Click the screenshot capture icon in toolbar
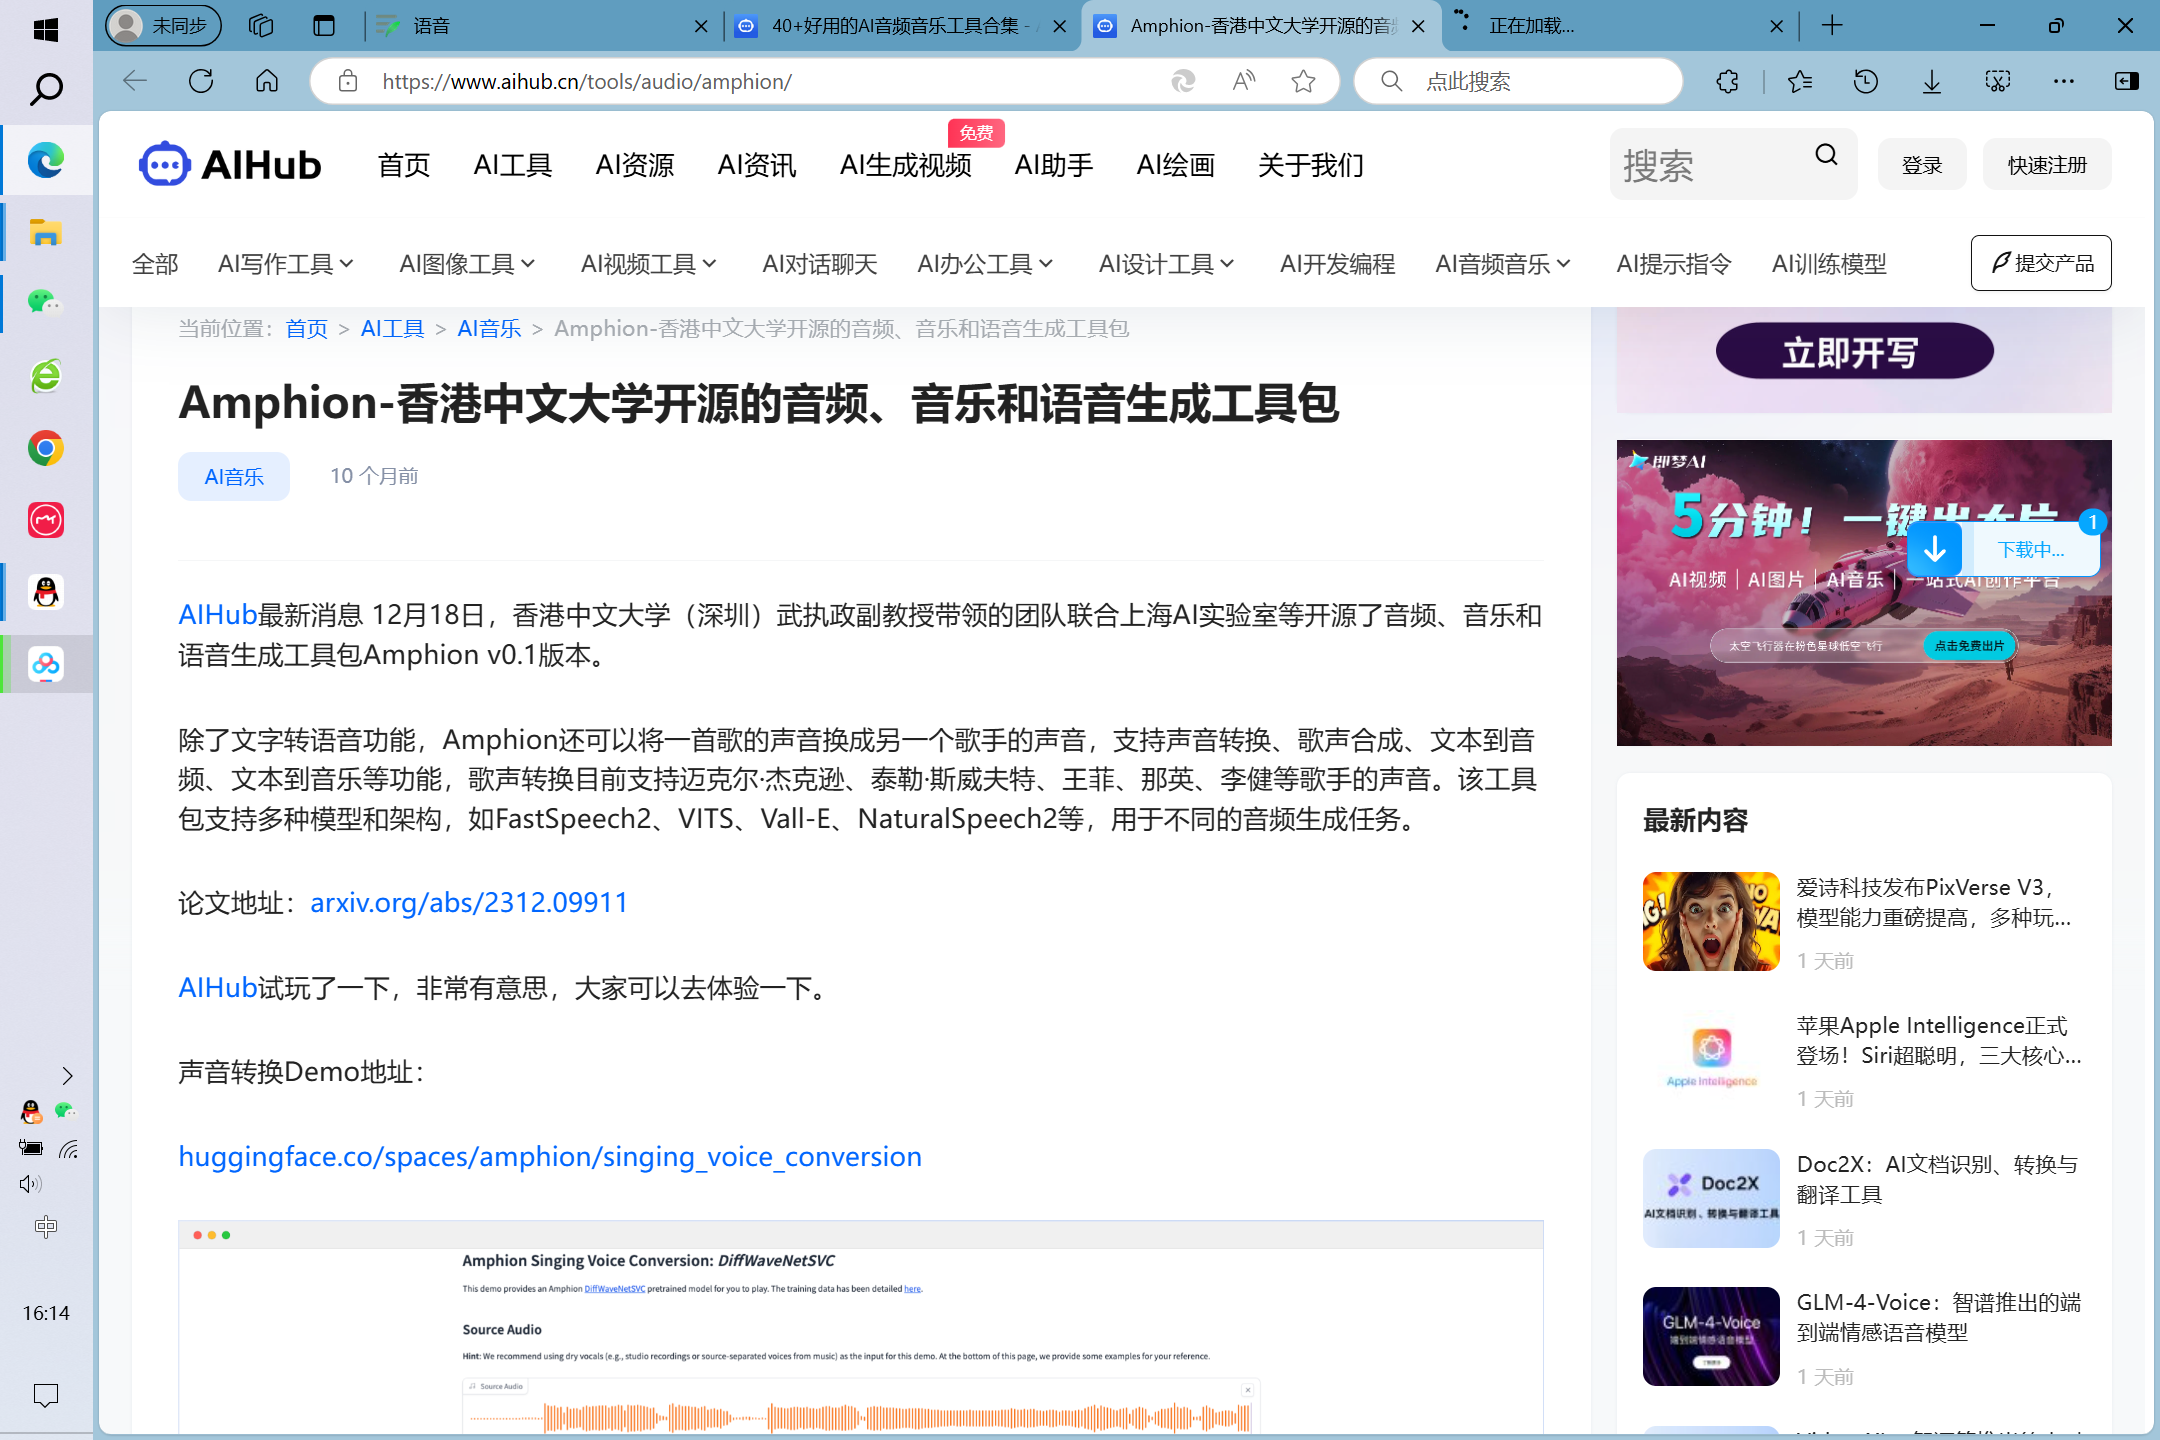This screenshot has width=2160, height=1440. (x=1998, y=81)
